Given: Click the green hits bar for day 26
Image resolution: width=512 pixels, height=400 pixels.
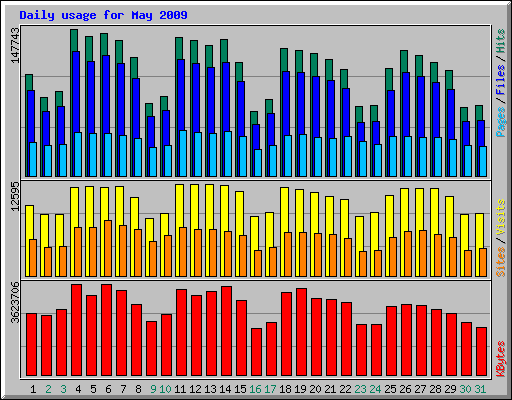Looking at the screenshot, I should pos(404,61).
